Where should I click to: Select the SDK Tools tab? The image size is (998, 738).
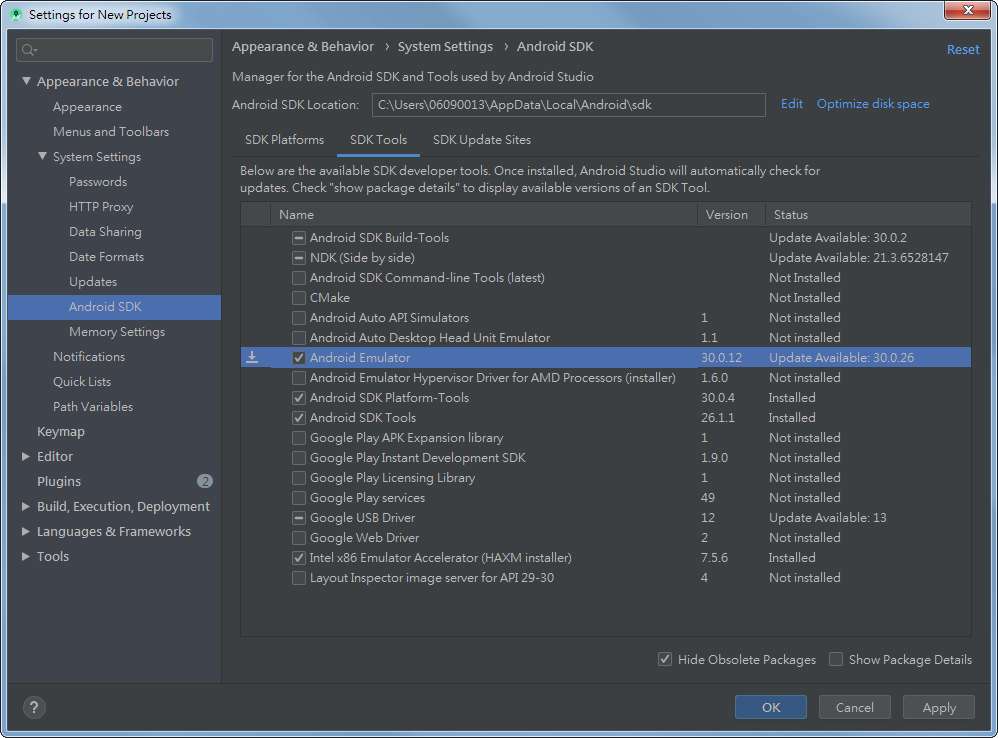378,139
